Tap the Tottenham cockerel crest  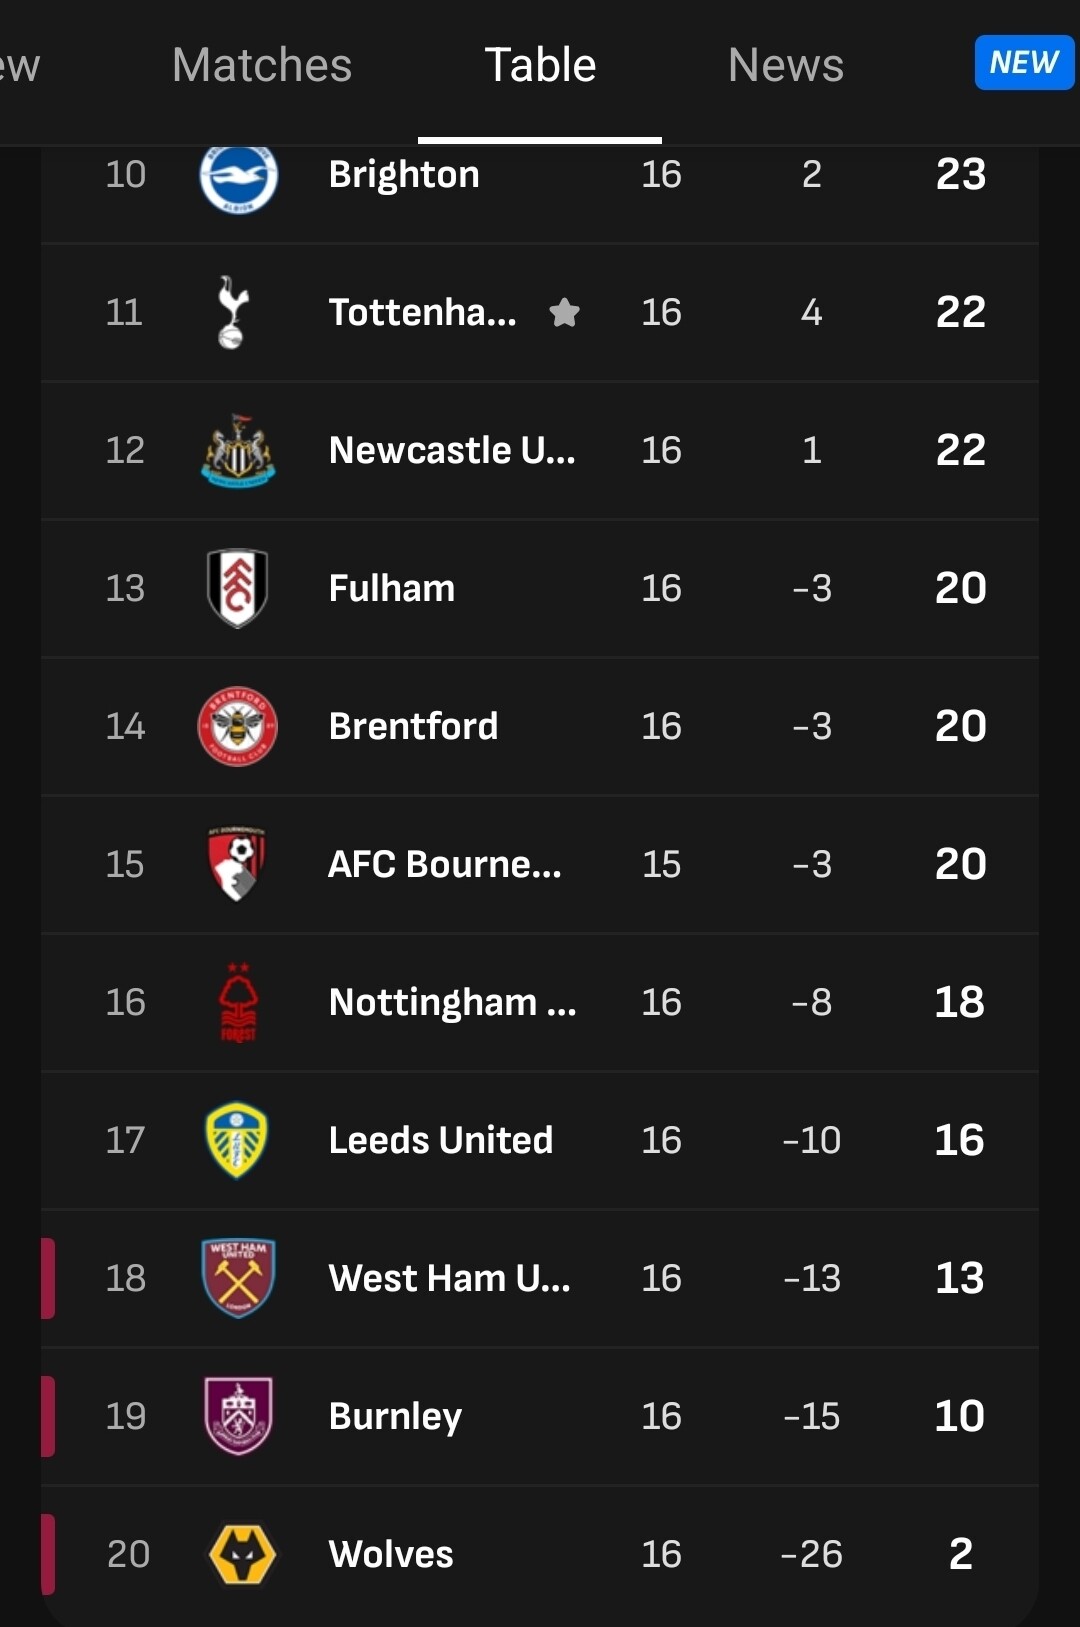pyautogui.click(x=233, y=312)
